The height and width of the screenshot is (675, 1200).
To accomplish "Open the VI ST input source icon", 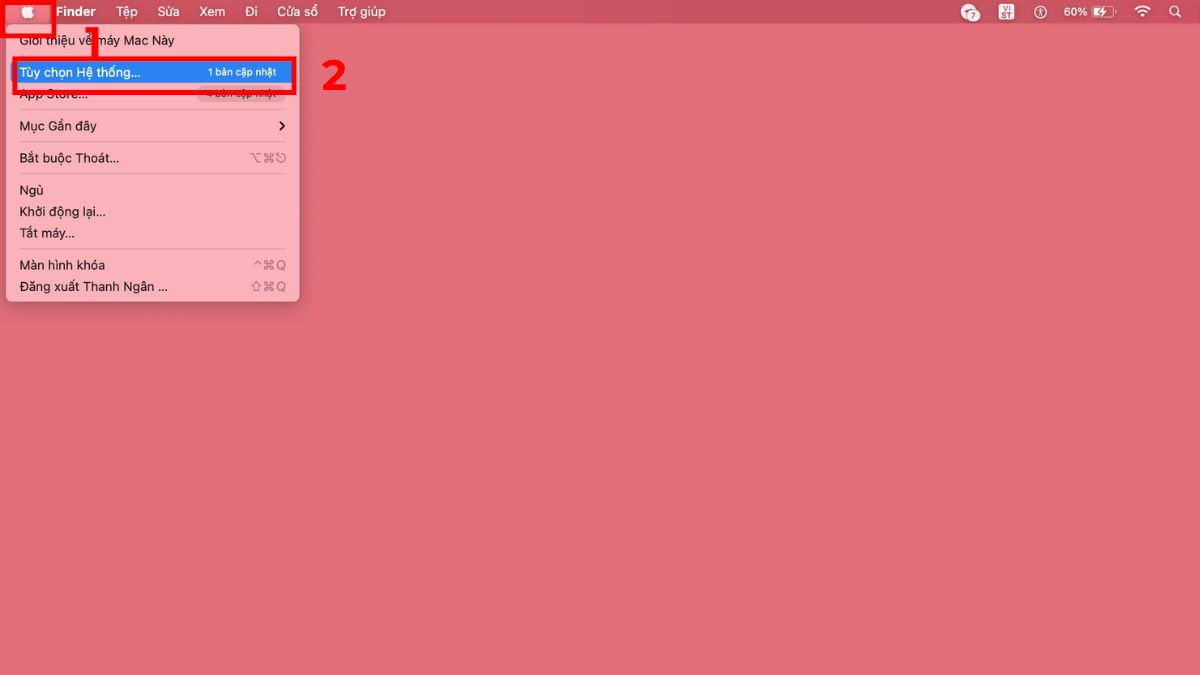I will coord(1006,12).
